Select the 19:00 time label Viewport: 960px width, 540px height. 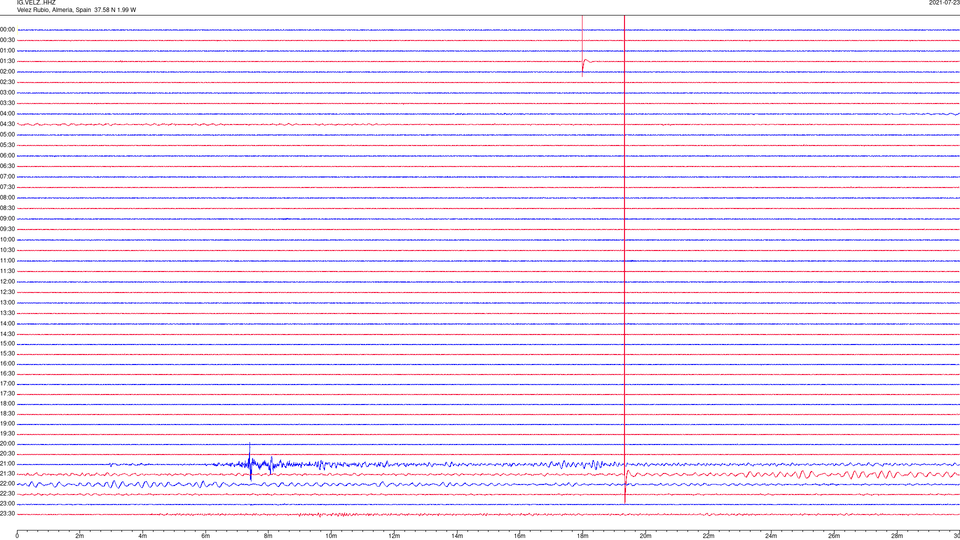click(7, 424)
